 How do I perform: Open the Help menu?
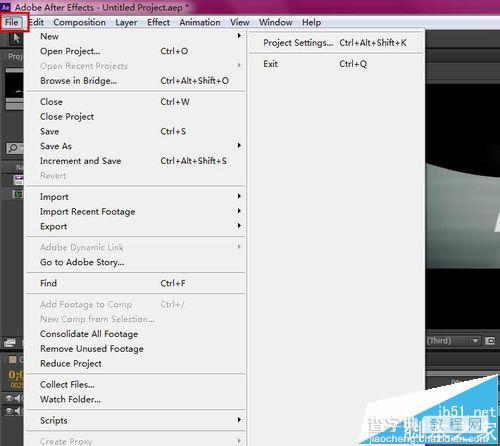(311, 22)
